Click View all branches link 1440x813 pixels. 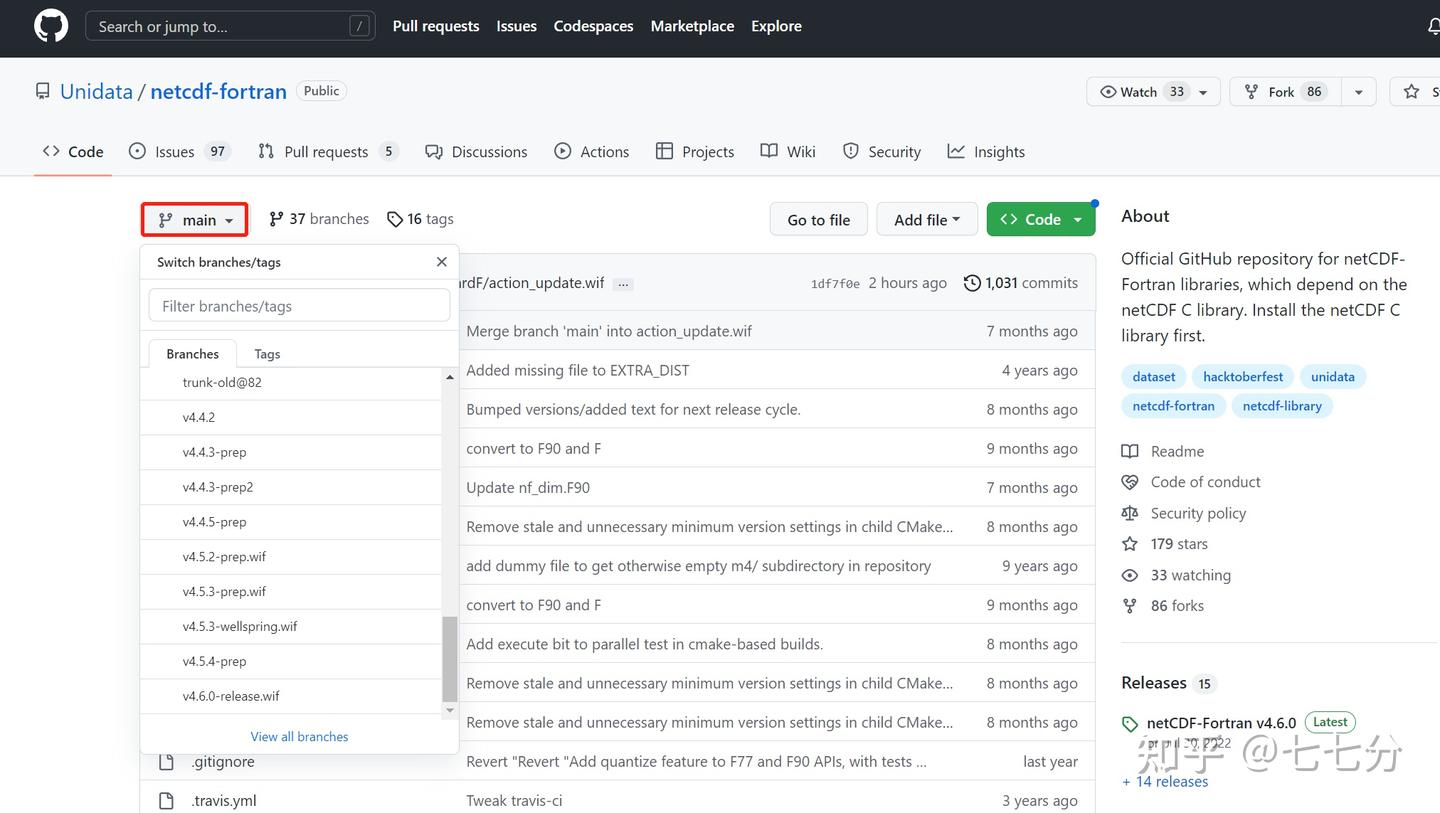pyautogui.click(x=299, y=737)
